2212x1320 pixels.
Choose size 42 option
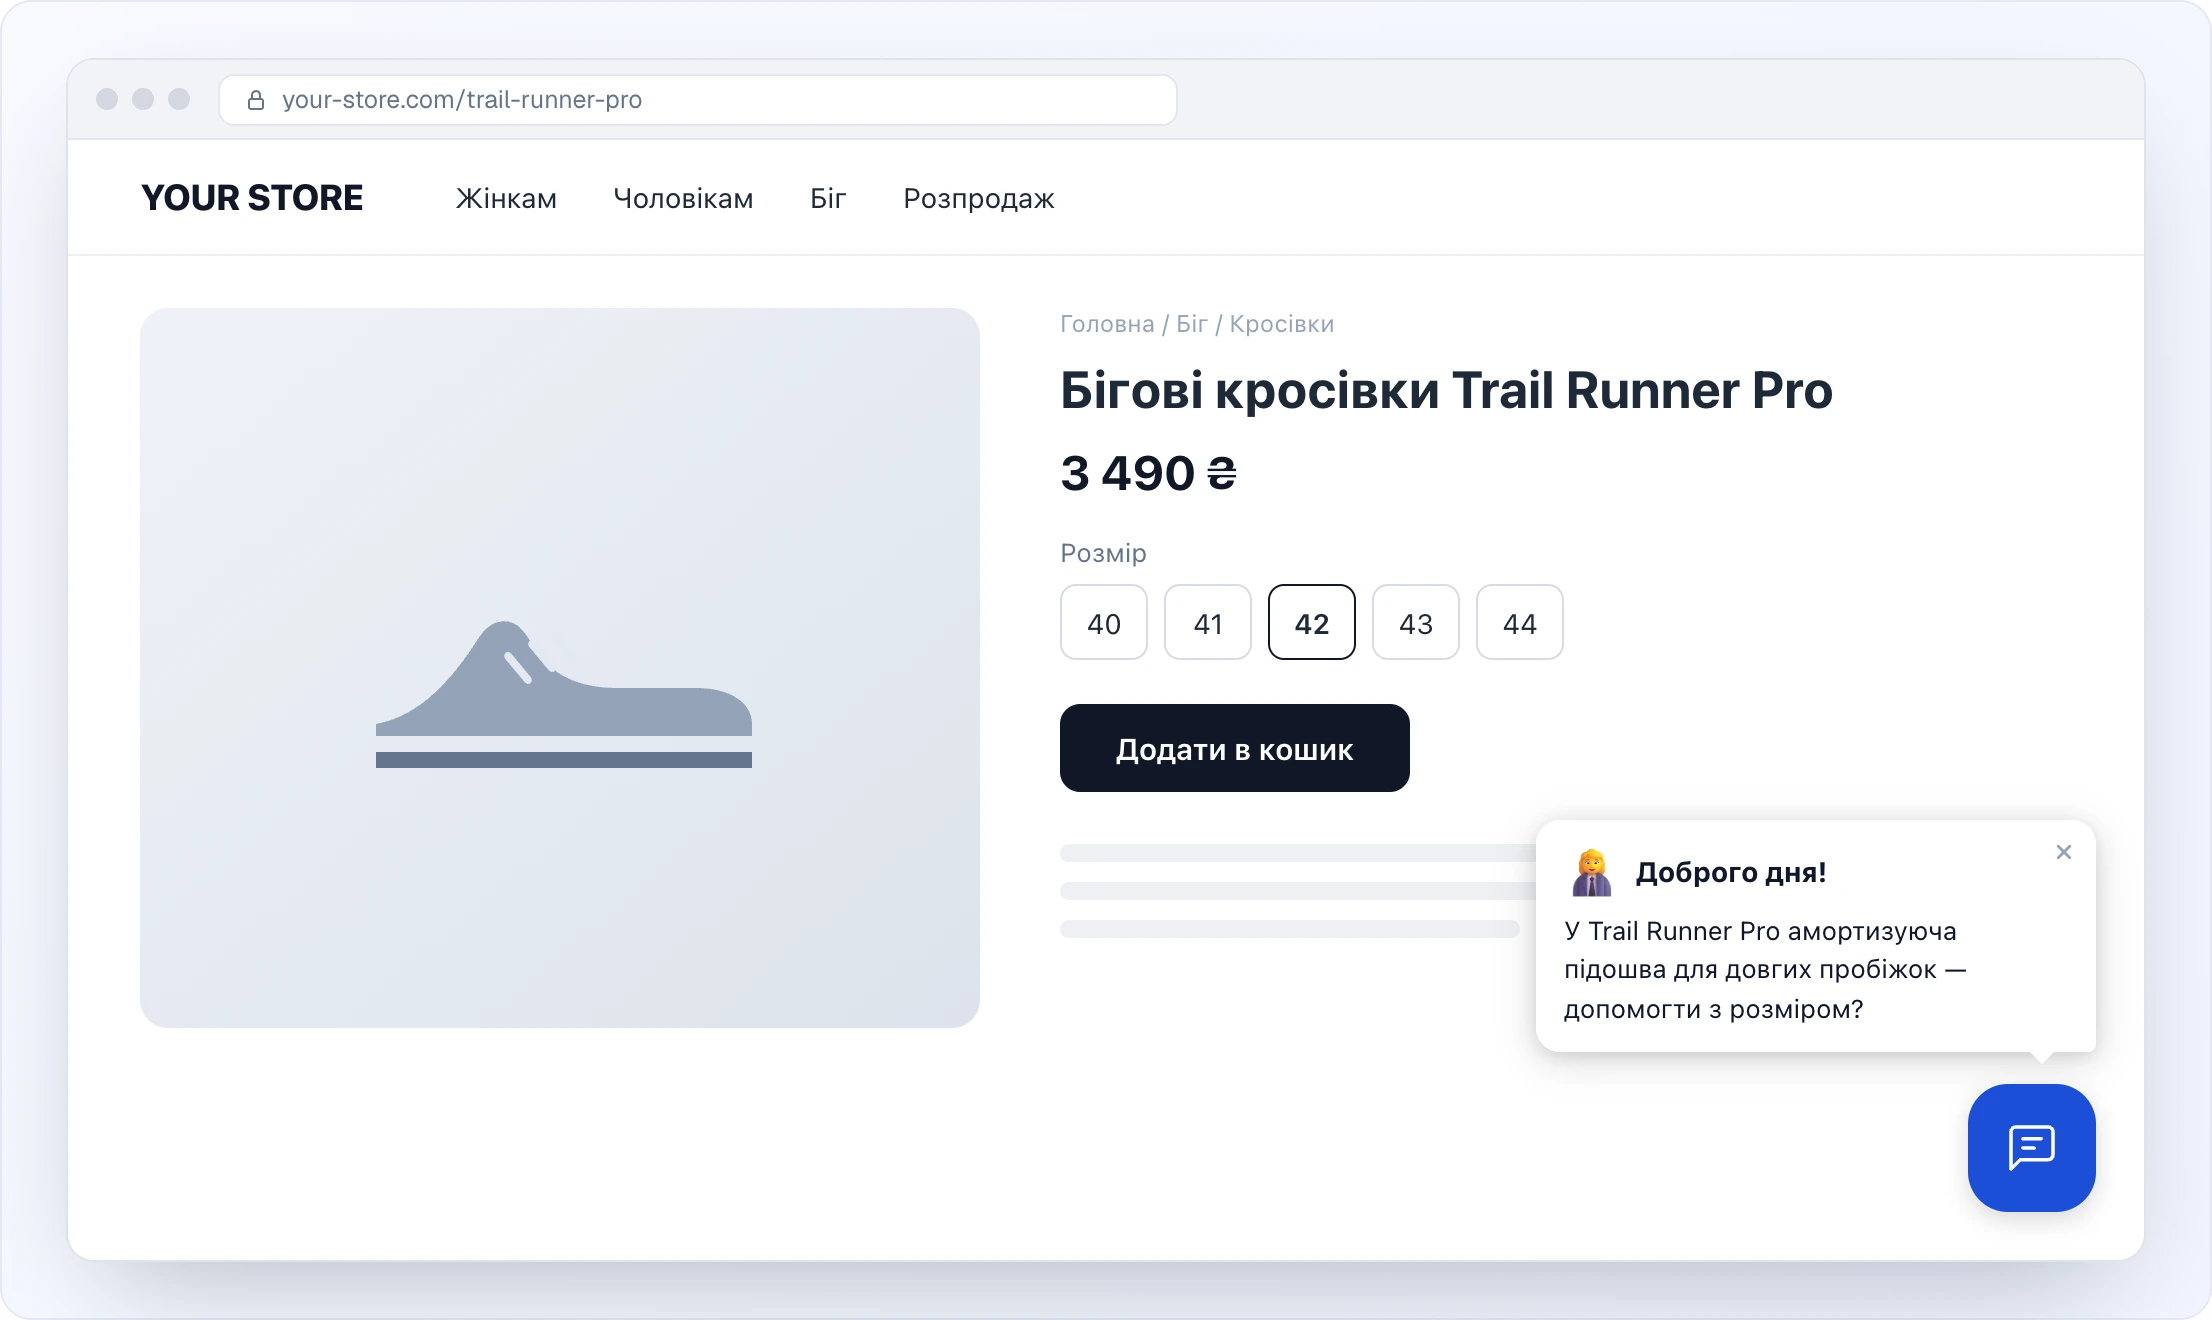1311,622
